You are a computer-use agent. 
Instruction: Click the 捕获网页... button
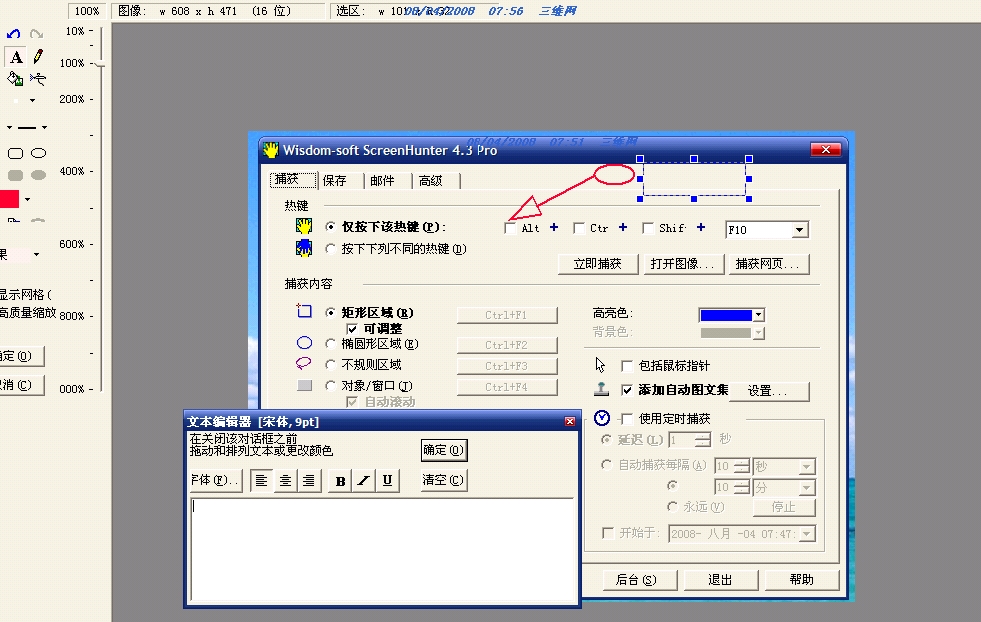(x=769, y=264)
